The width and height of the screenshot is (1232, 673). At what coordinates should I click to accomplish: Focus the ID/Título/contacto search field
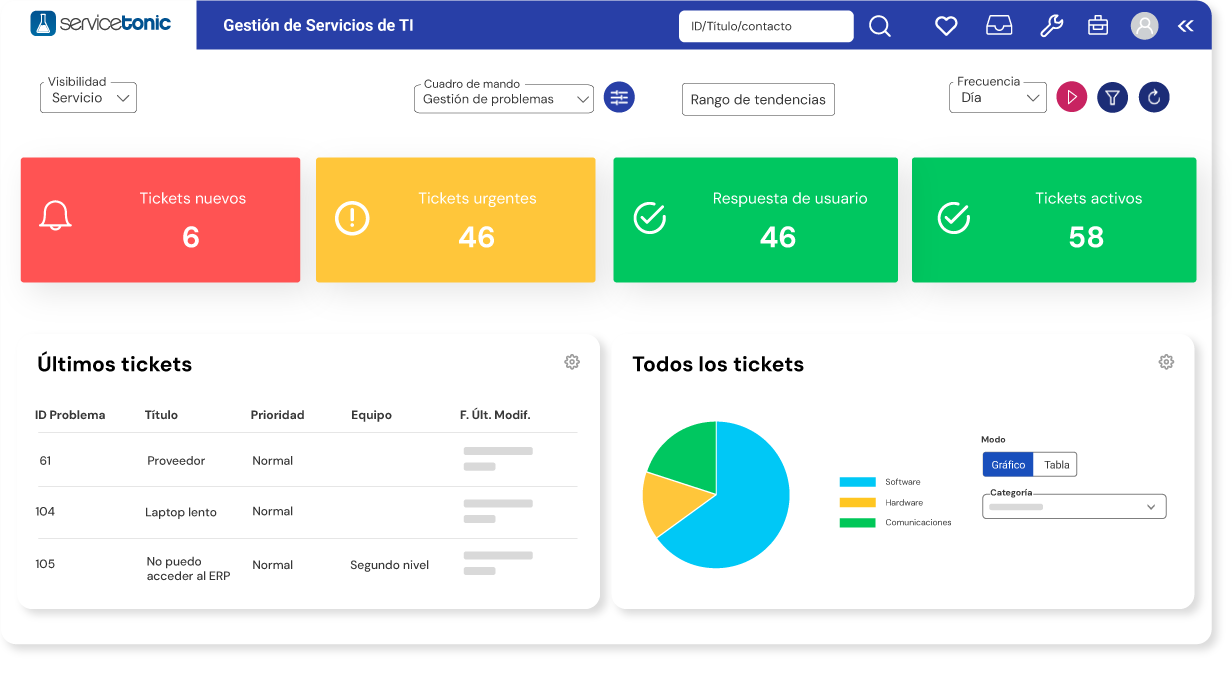766,26
